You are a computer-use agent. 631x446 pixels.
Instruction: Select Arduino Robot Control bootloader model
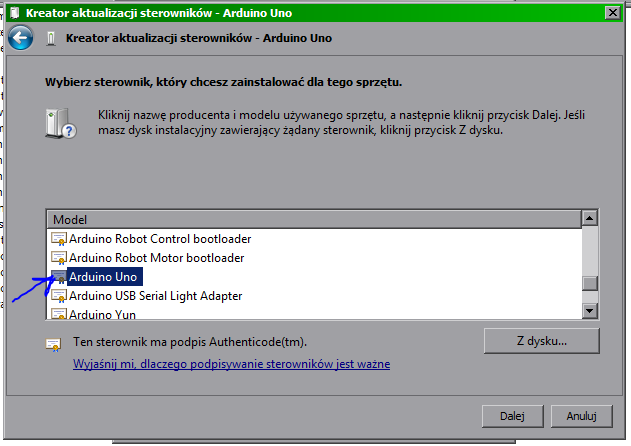pyautogui.click(x=160, y=239)
